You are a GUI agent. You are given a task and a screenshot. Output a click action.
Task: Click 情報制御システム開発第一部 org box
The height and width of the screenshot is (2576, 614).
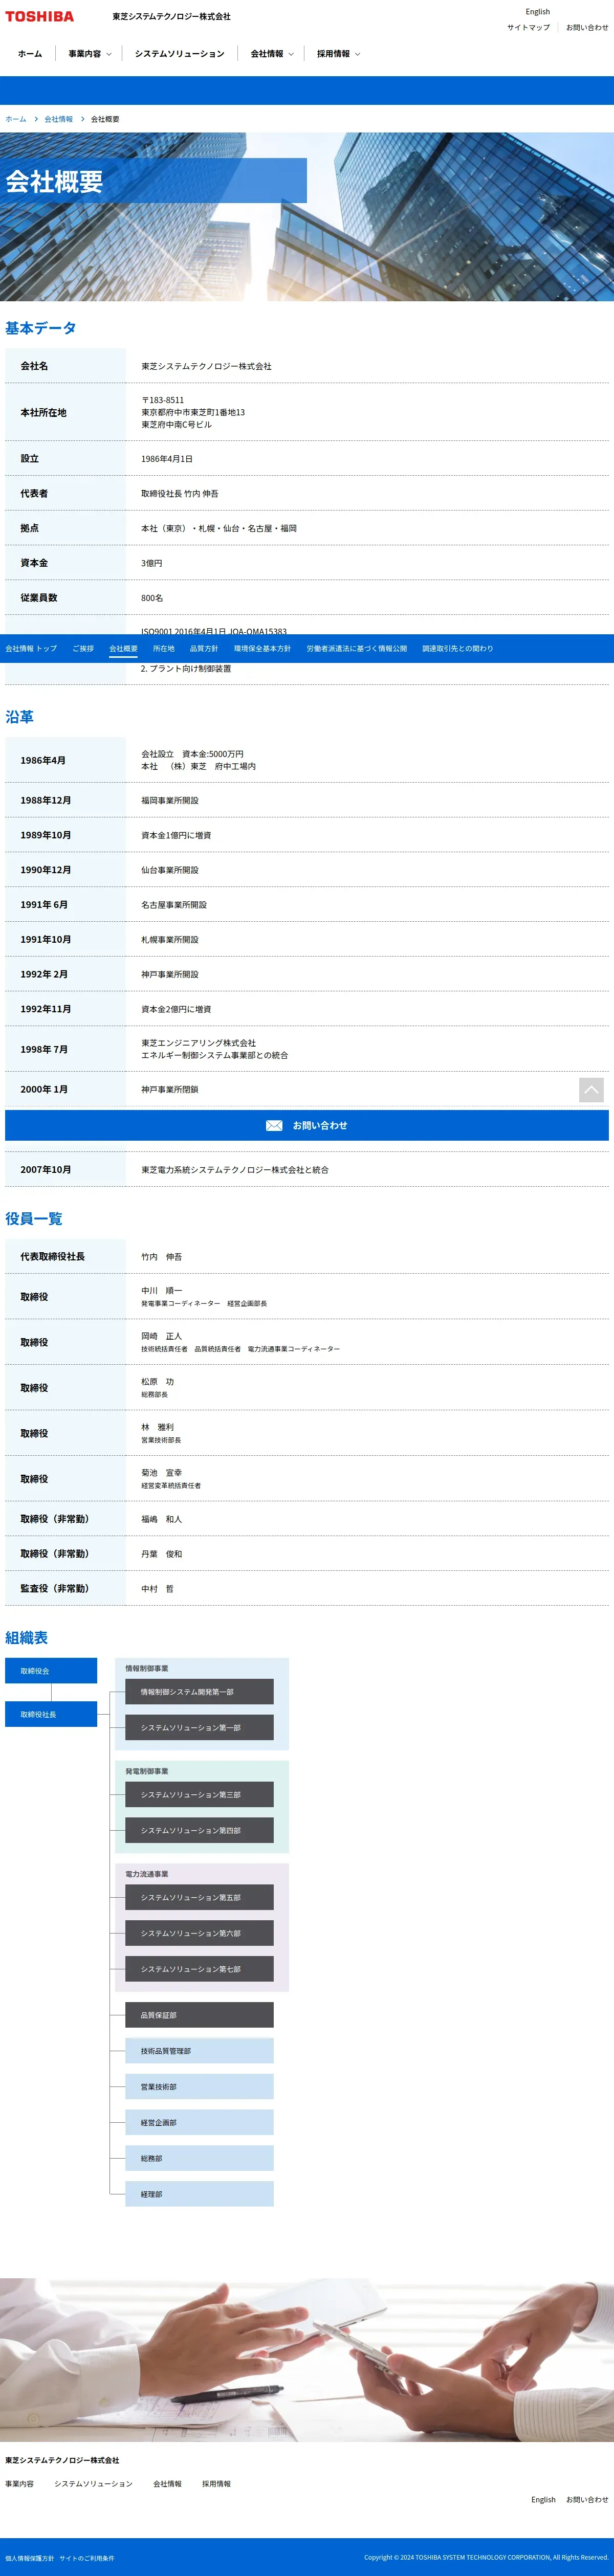coord(199,1692)
